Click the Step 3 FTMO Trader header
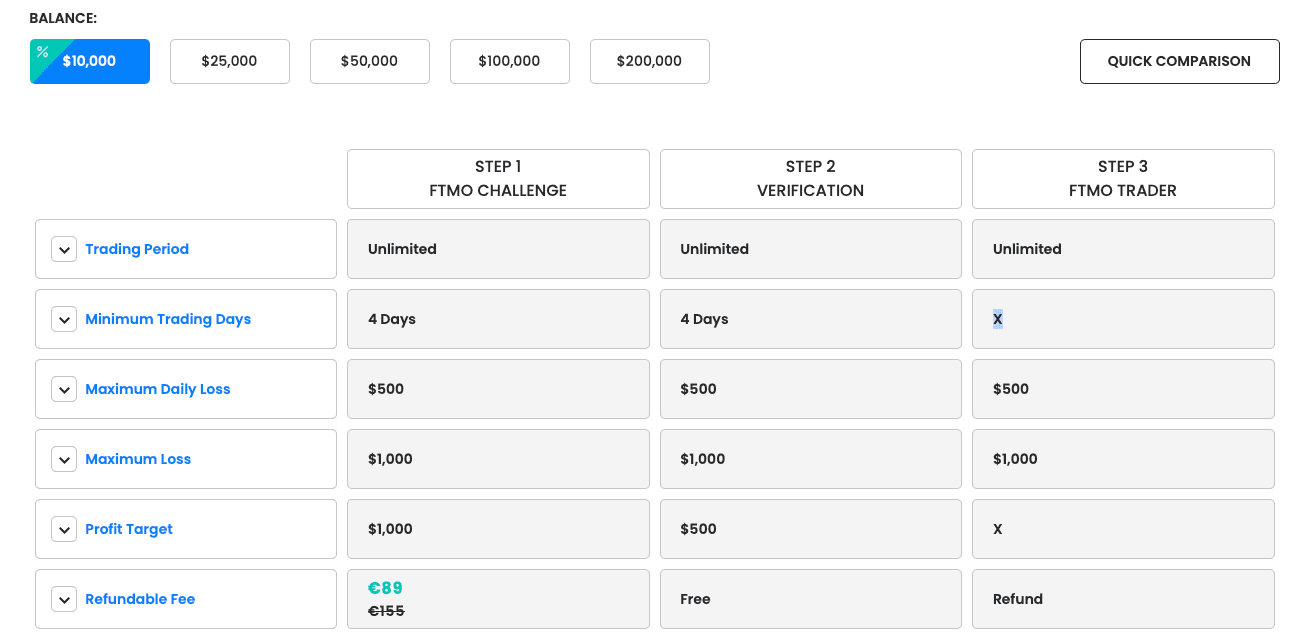Viewport: 1310px width, 642px height. (x=1123, y=179)
